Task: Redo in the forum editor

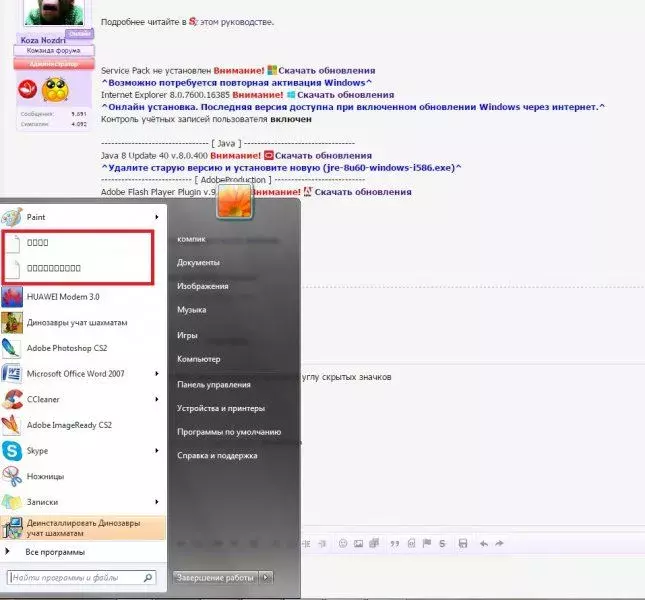Action: tap(499, 544)
